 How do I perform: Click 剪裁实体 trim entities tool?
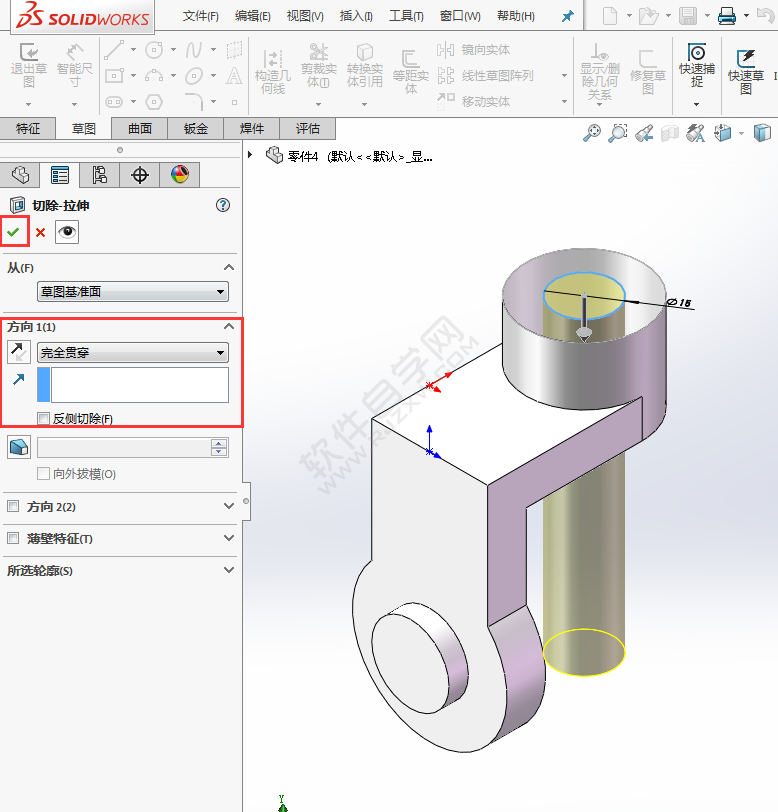tap(319, 66)
